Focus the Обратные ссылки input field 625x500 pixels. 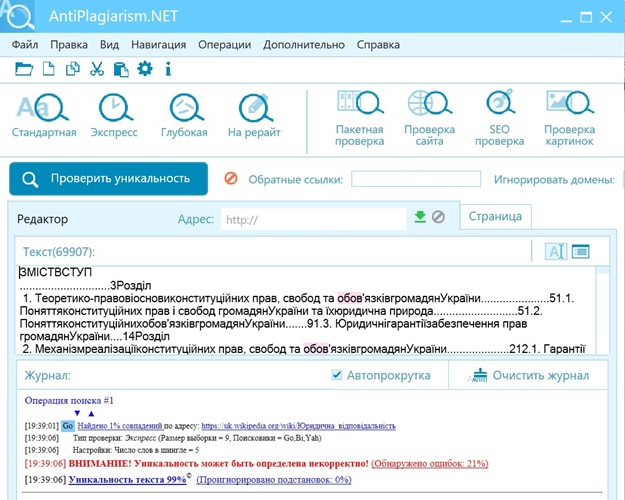tap(416, 179)
